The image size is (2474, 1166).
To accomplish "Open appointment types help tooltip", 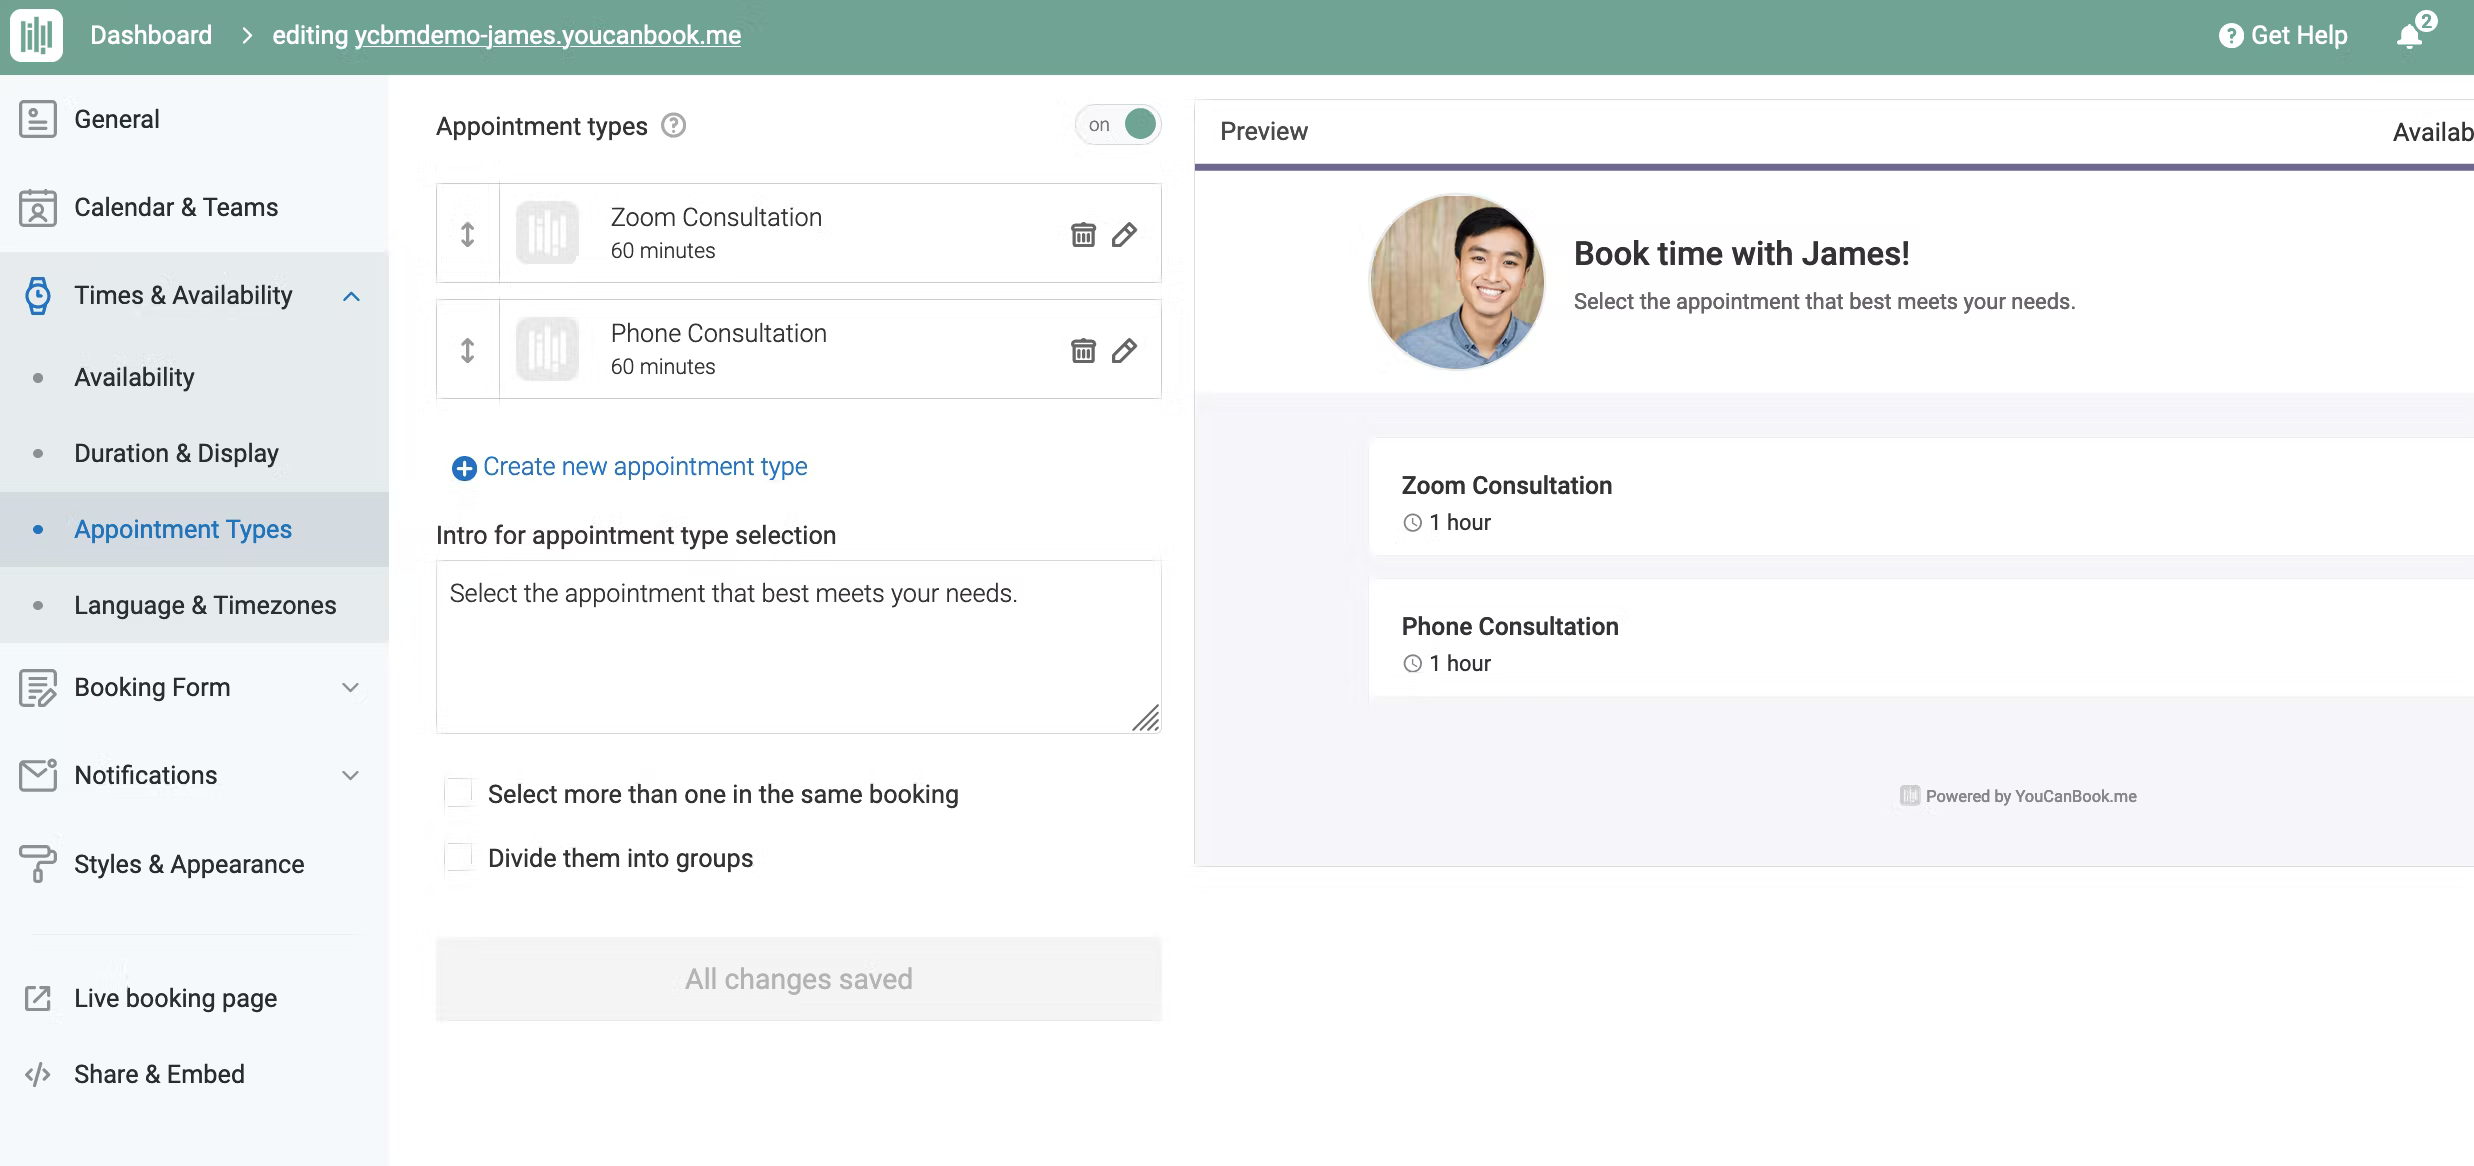I will tap(674, 125).
